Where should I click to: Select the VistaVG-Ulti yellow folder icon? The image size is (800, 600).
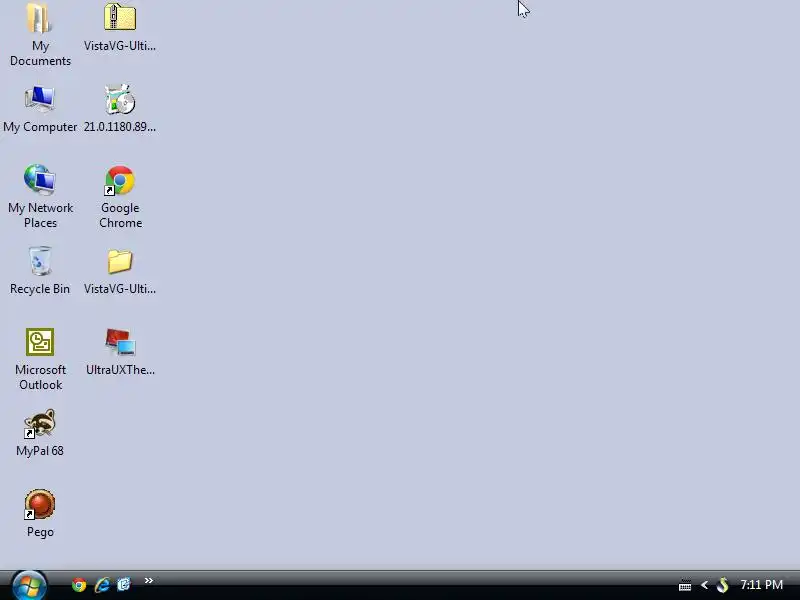point(120,271)
